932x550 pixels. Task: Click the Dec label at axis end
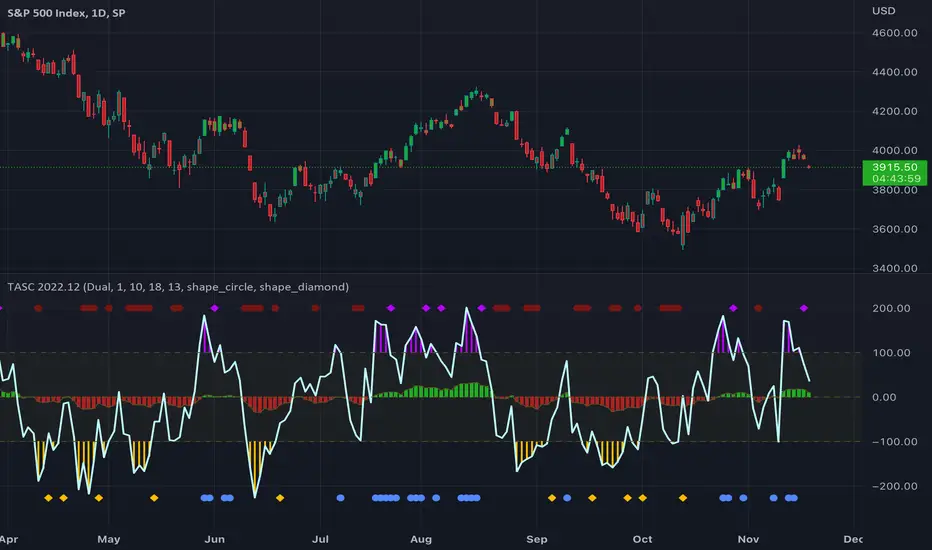pyautogui.click(x=853, y=539)
